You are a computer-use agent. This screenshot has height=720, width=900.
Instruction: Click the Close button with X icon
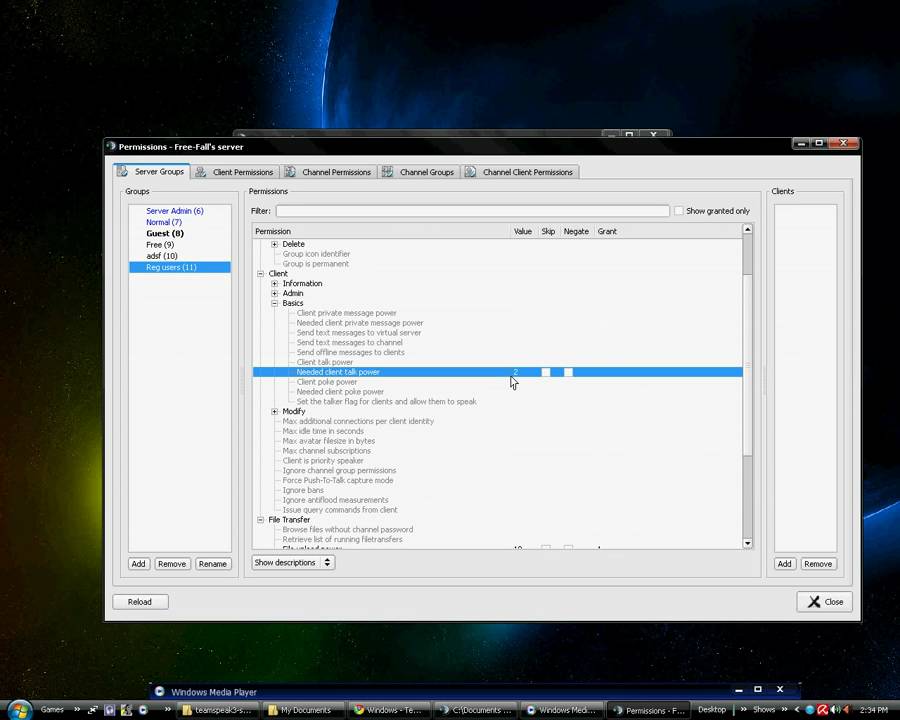point(824,602)
